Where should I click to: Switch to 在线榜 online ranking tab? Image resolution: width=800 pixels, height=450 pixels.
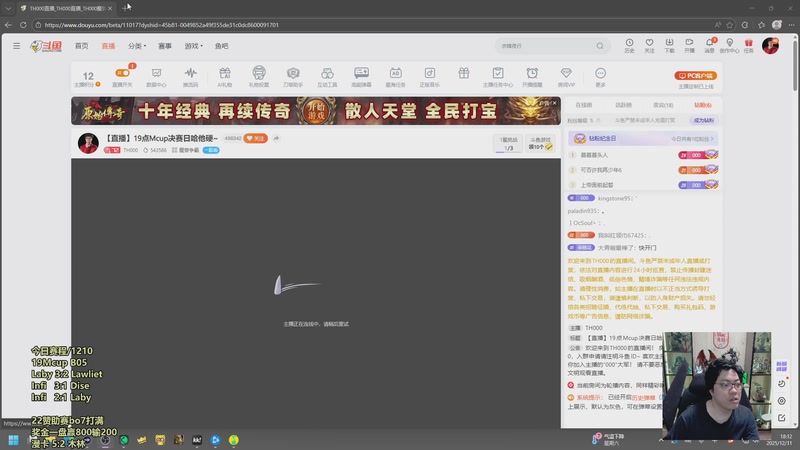pyautogui.click(x=584, y=105)
